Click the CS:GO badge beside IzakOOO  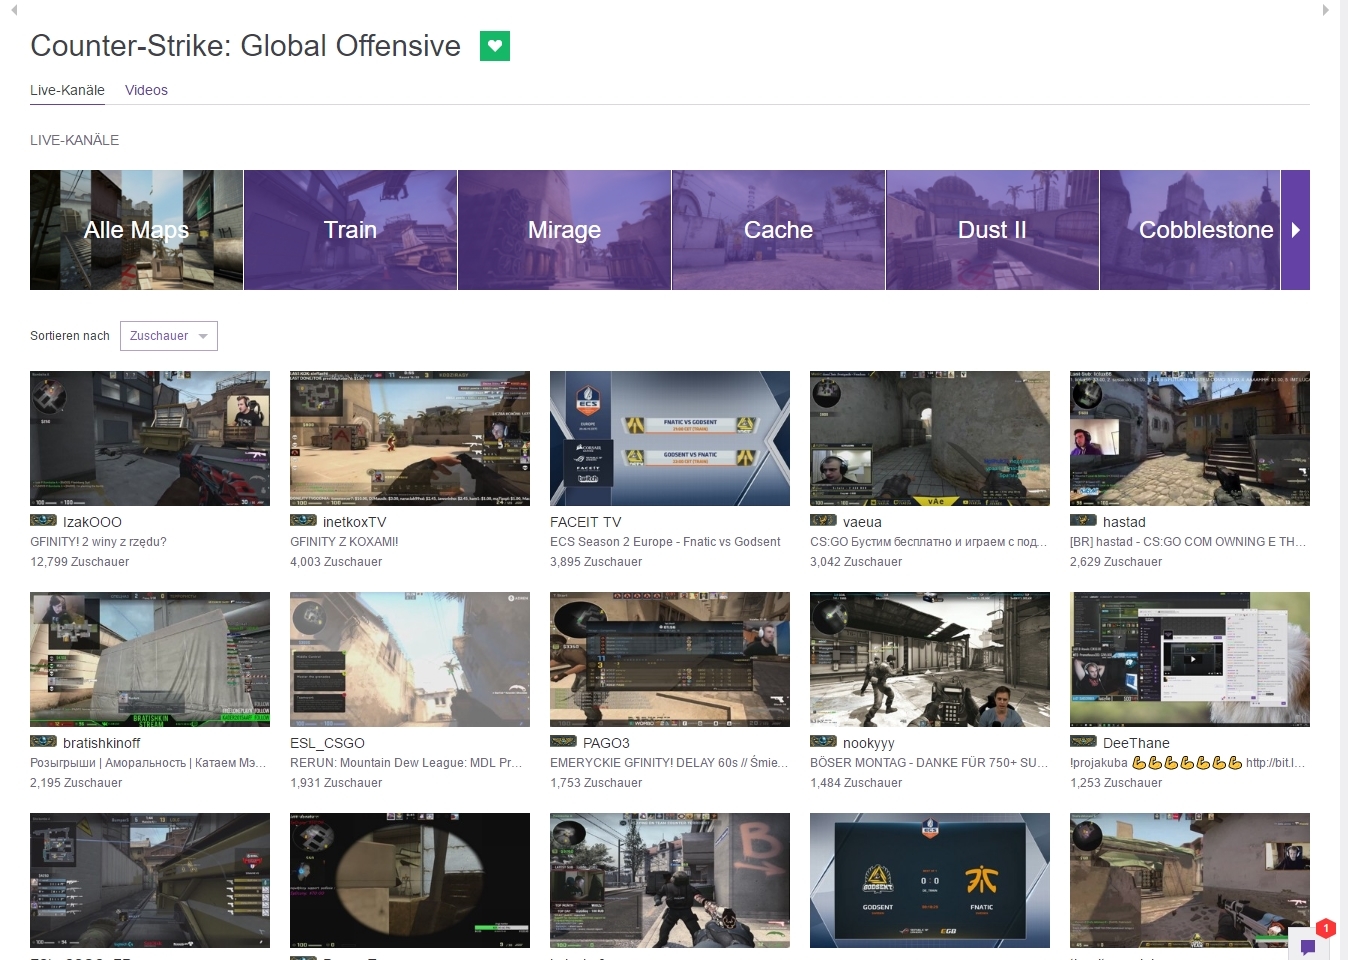click(x=43, y=521)
